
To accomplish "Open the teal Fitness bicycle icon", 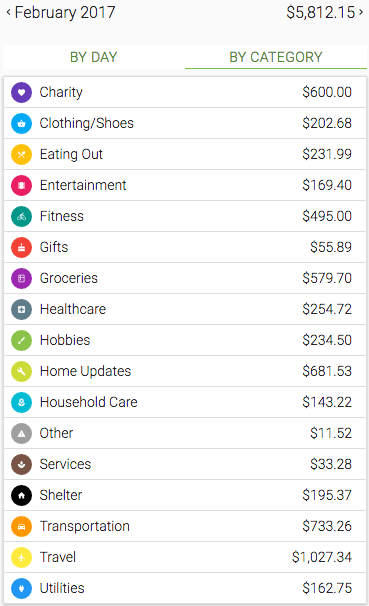I will pos(21,216).
